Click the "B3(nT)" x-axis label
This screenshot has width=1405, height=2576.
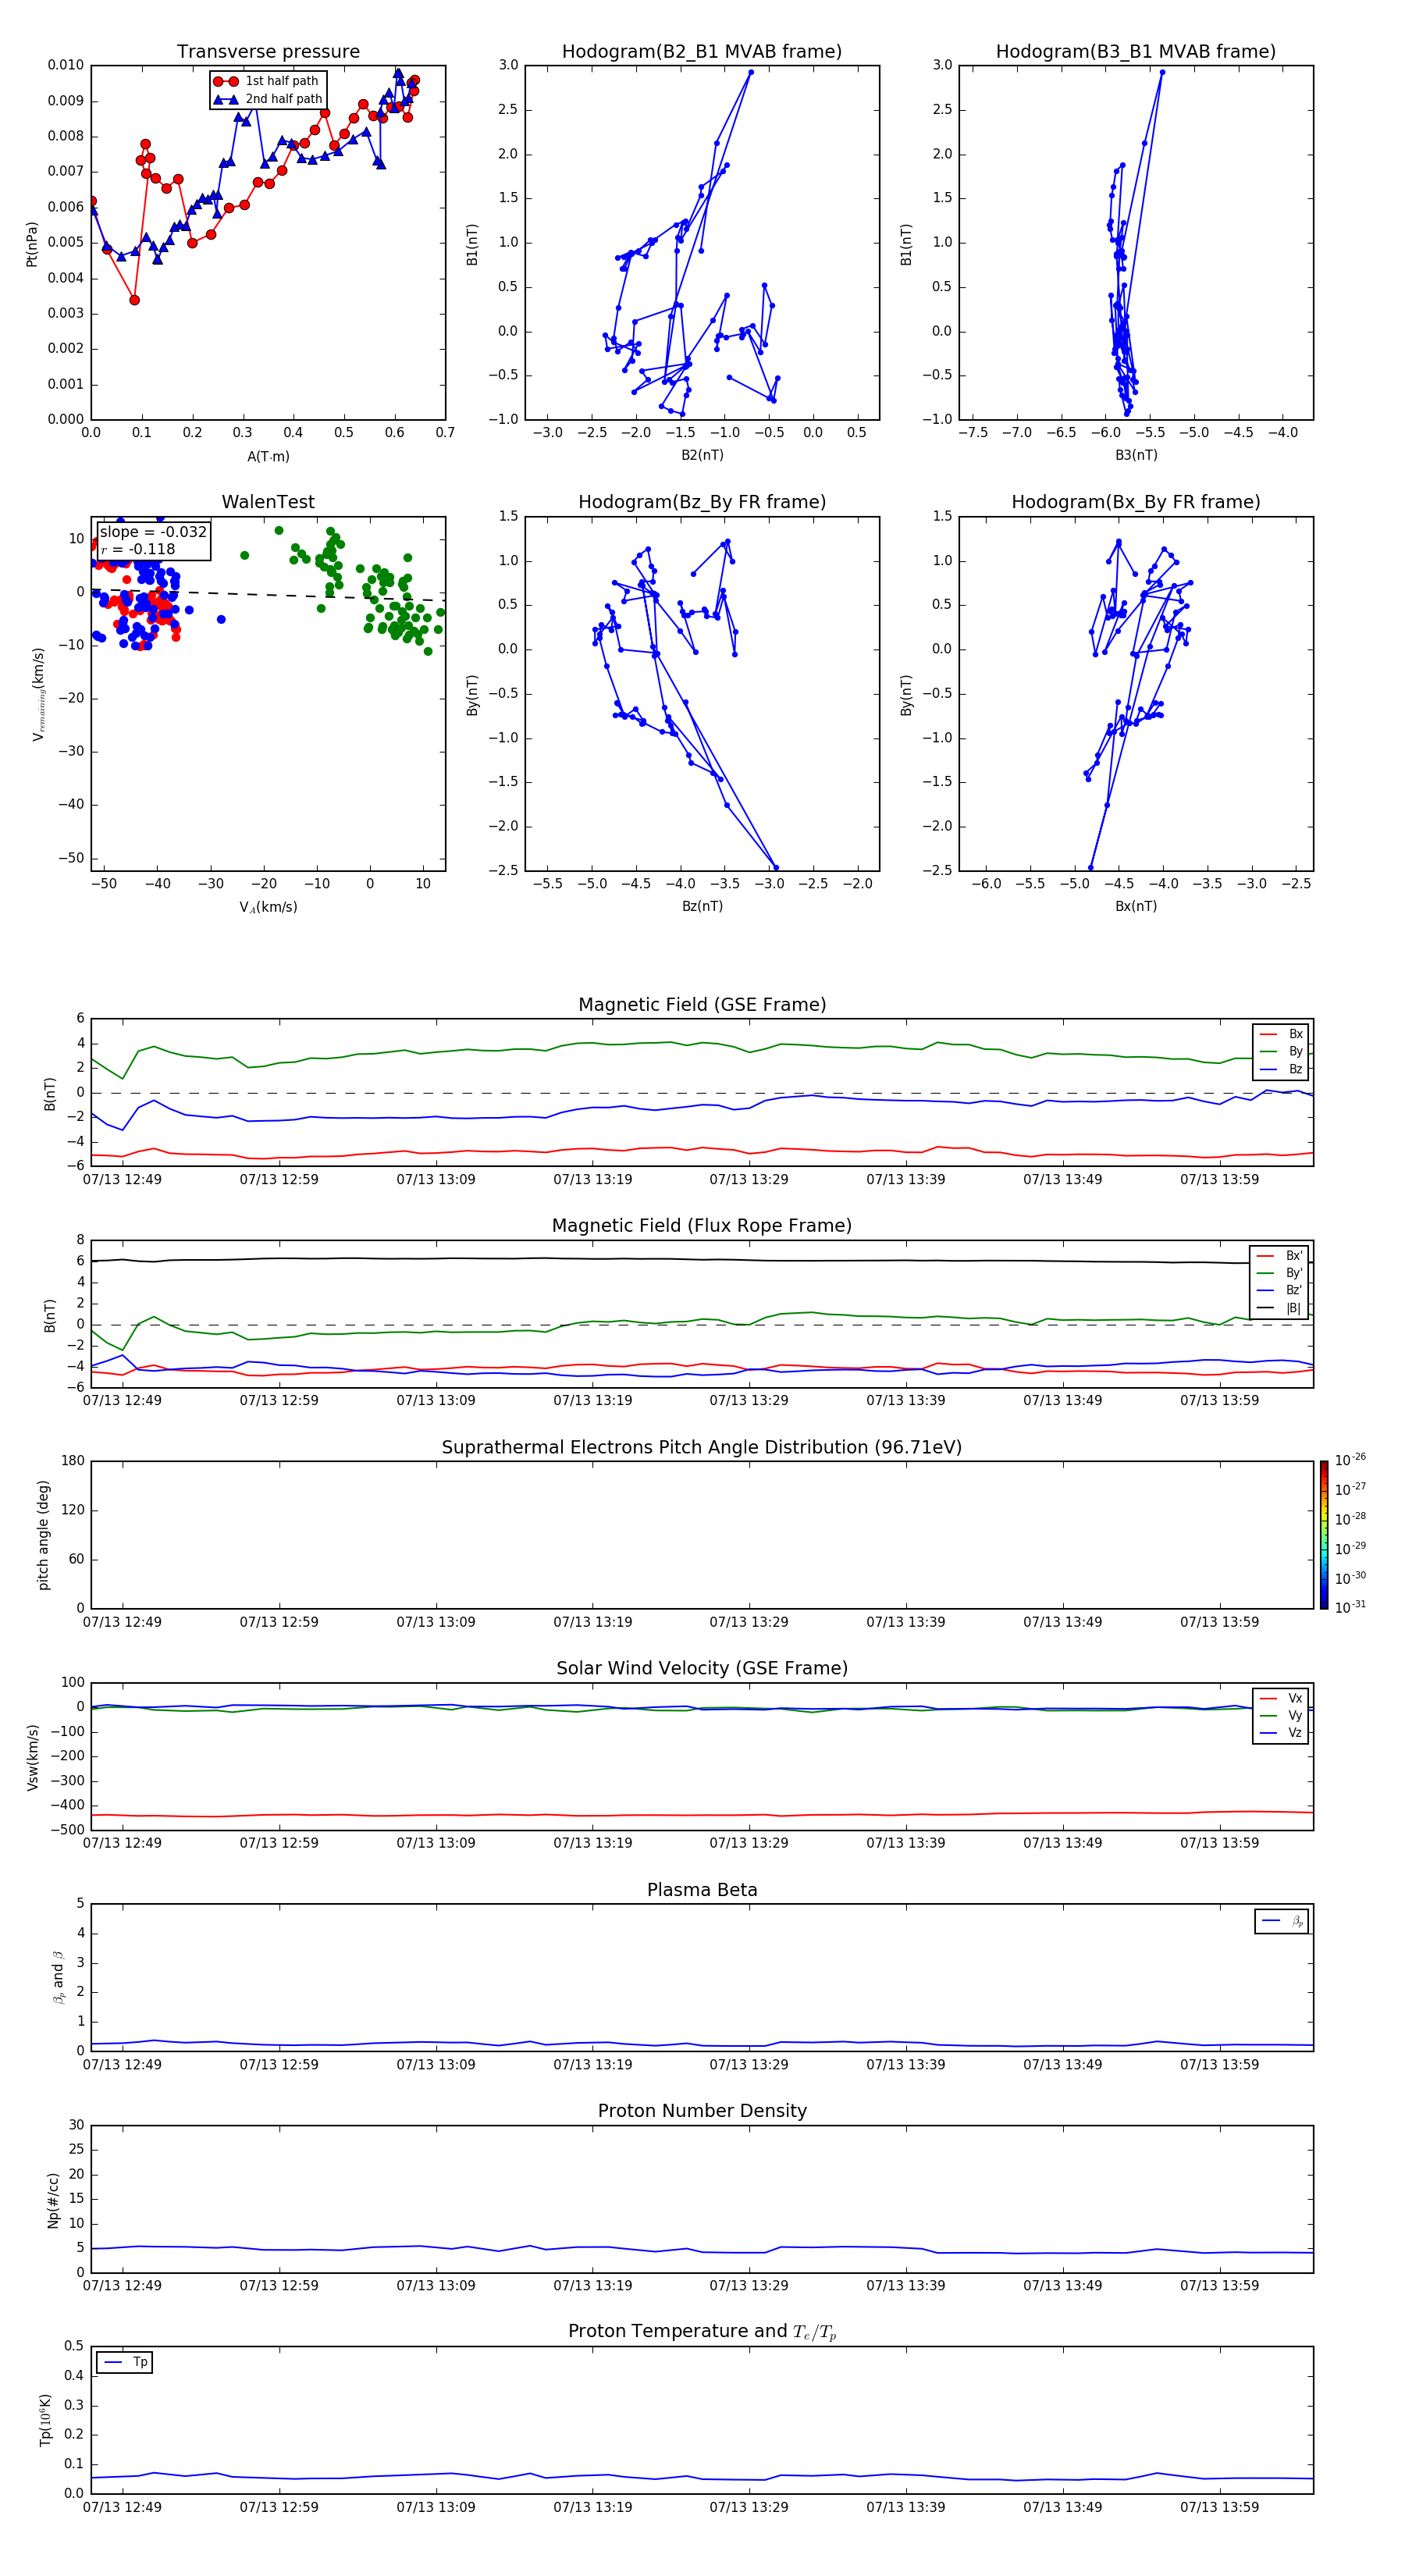pyautogui.click(x=1136, y=455)
